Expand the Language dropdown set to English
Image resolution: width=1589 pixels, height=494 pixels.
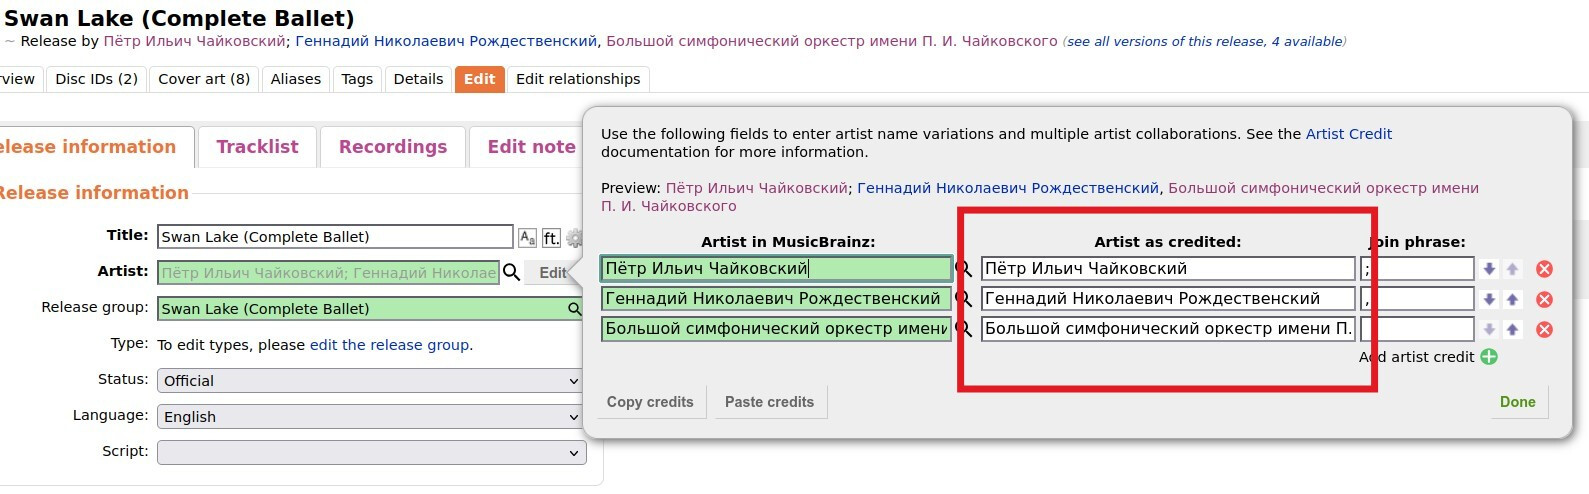coord(370,417)
